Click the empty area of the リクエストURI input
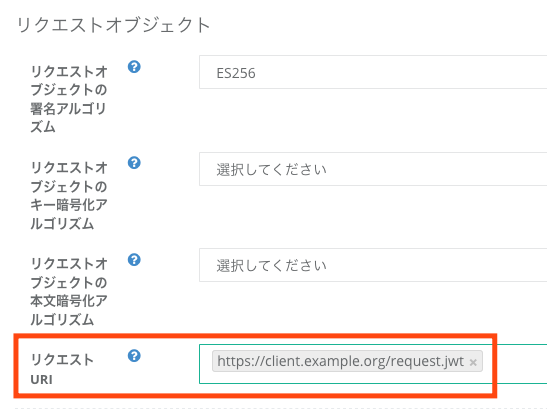The height and width of the screenshot is (415, 547). click(x=516, y=364)
